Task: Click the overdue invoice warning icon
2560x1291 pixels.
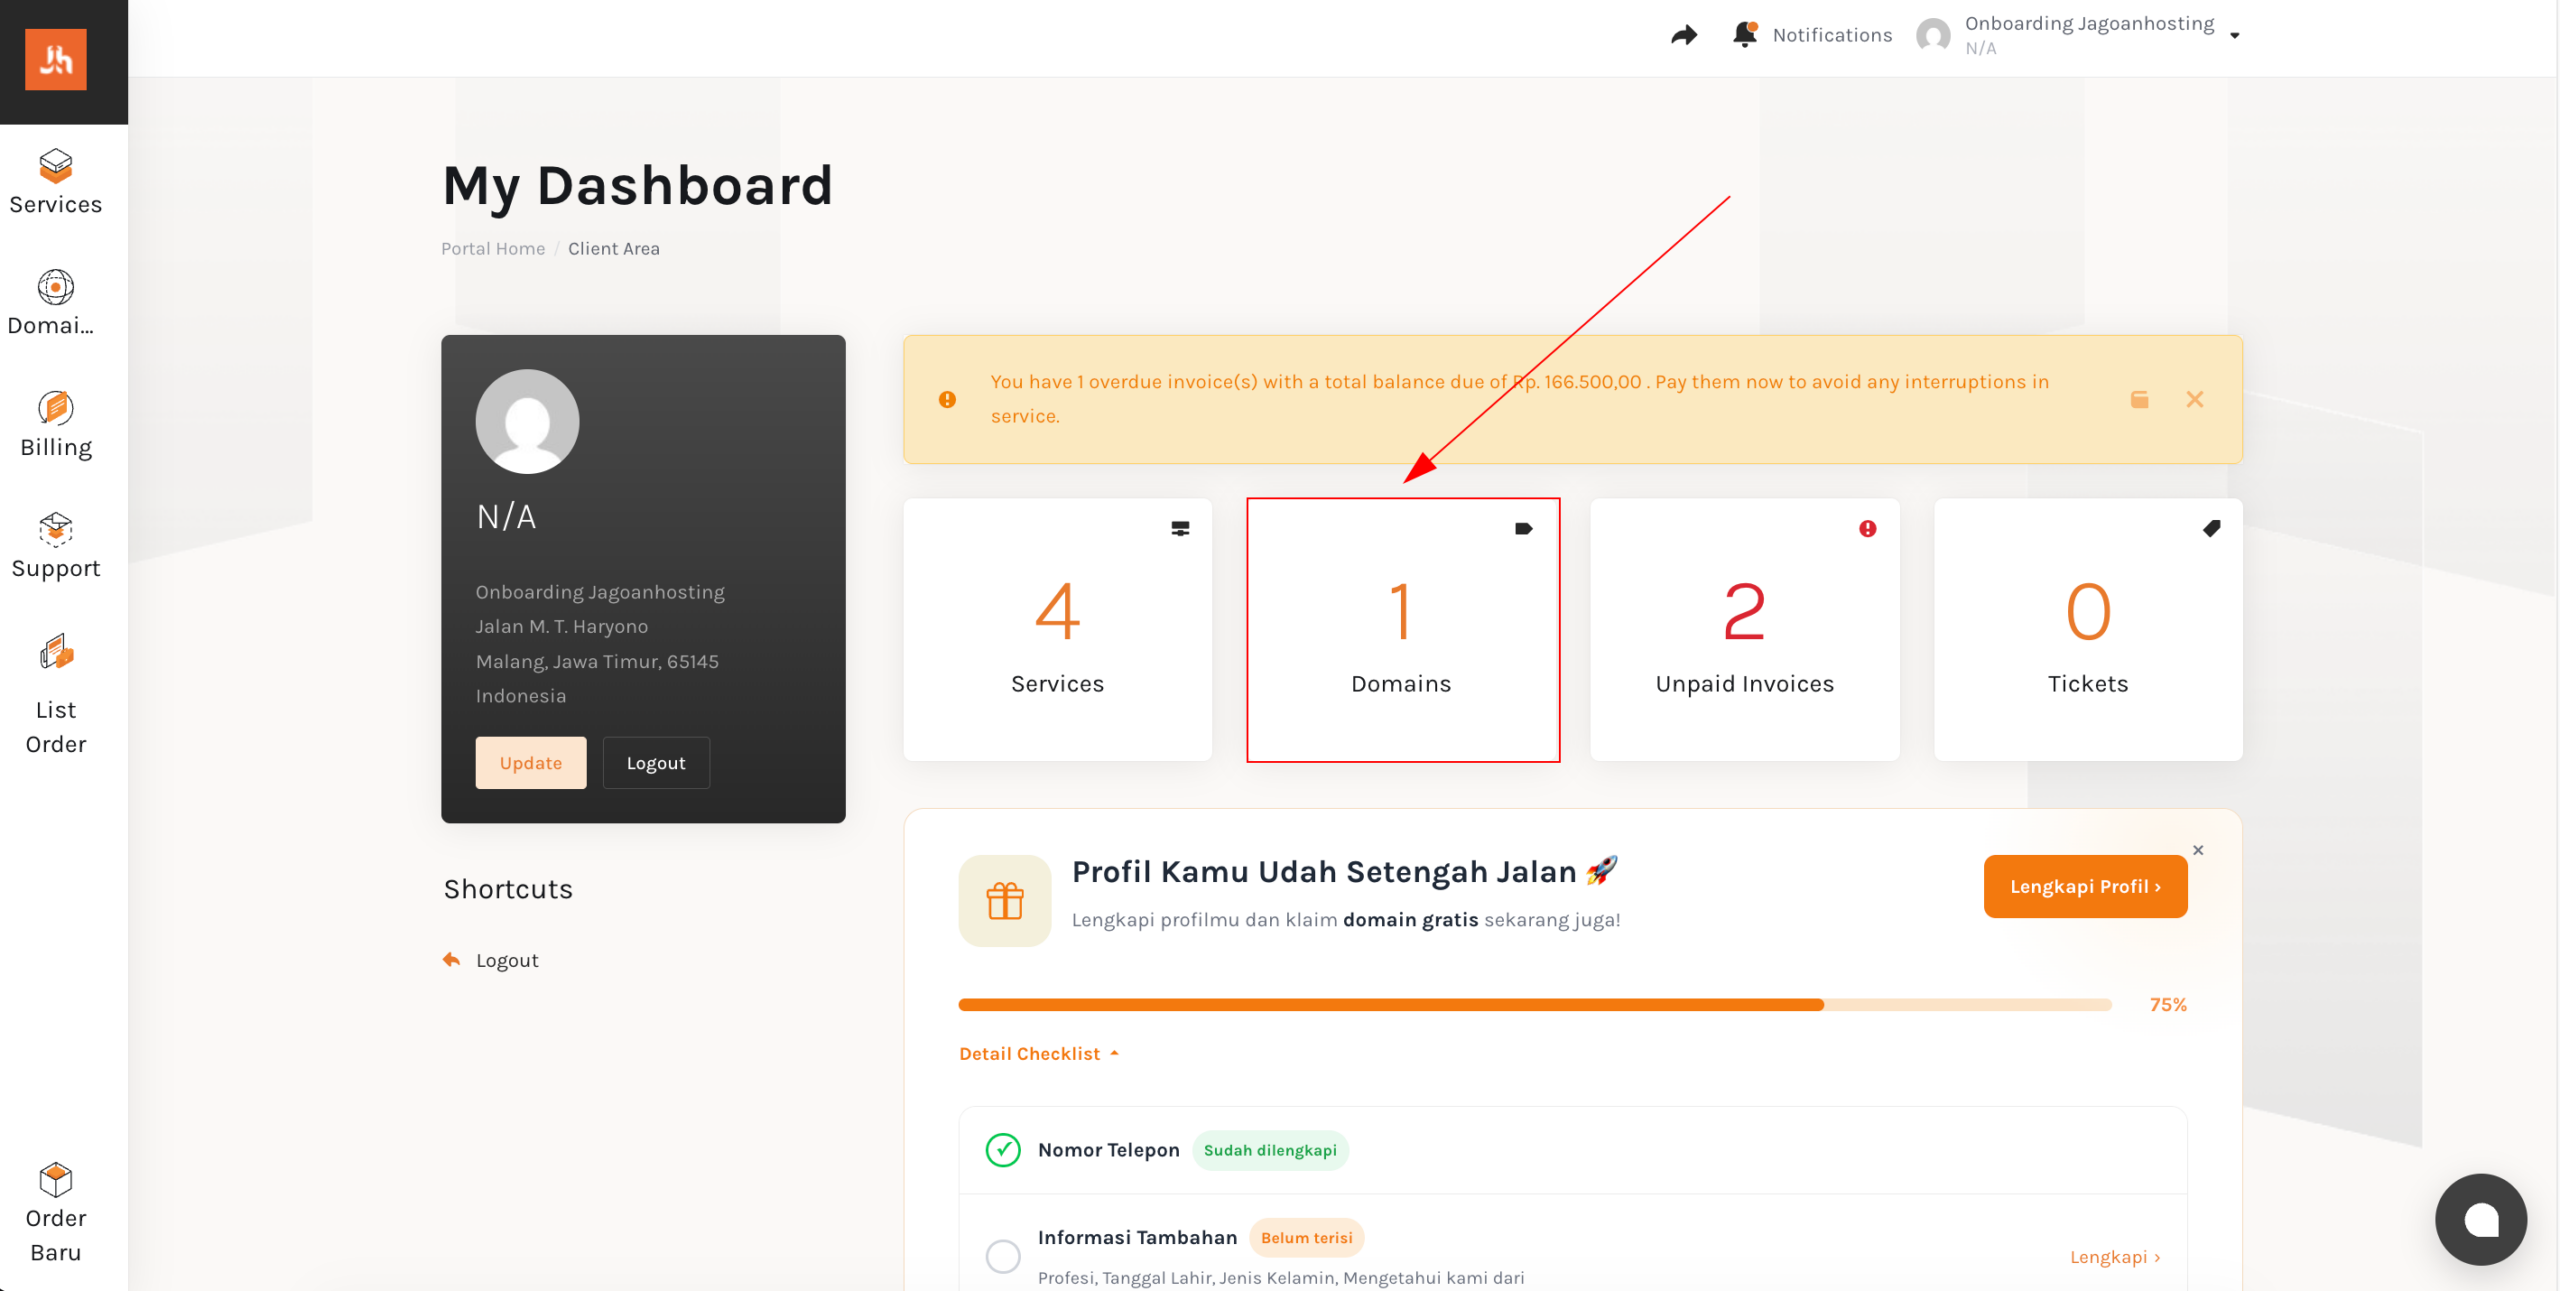Action: [x=947, y=399]
